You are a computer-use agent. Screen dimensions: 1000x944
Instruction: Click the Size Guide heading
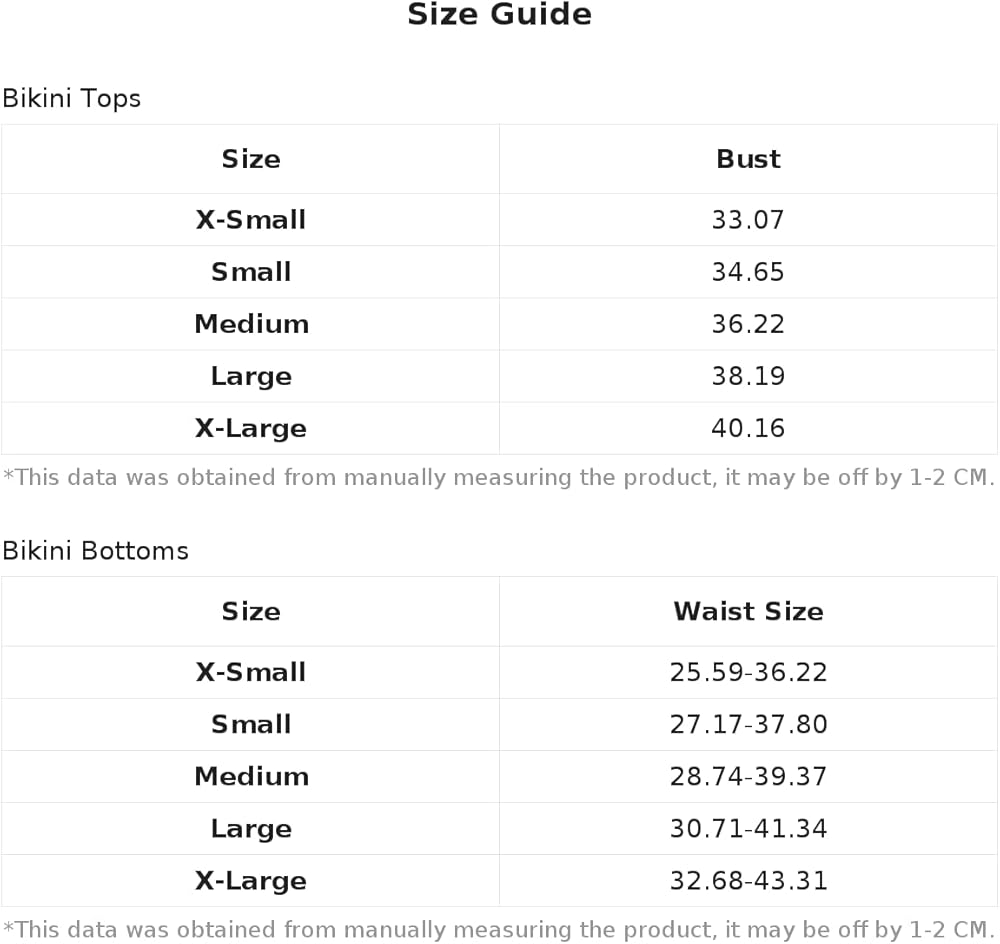click(499, 14)
